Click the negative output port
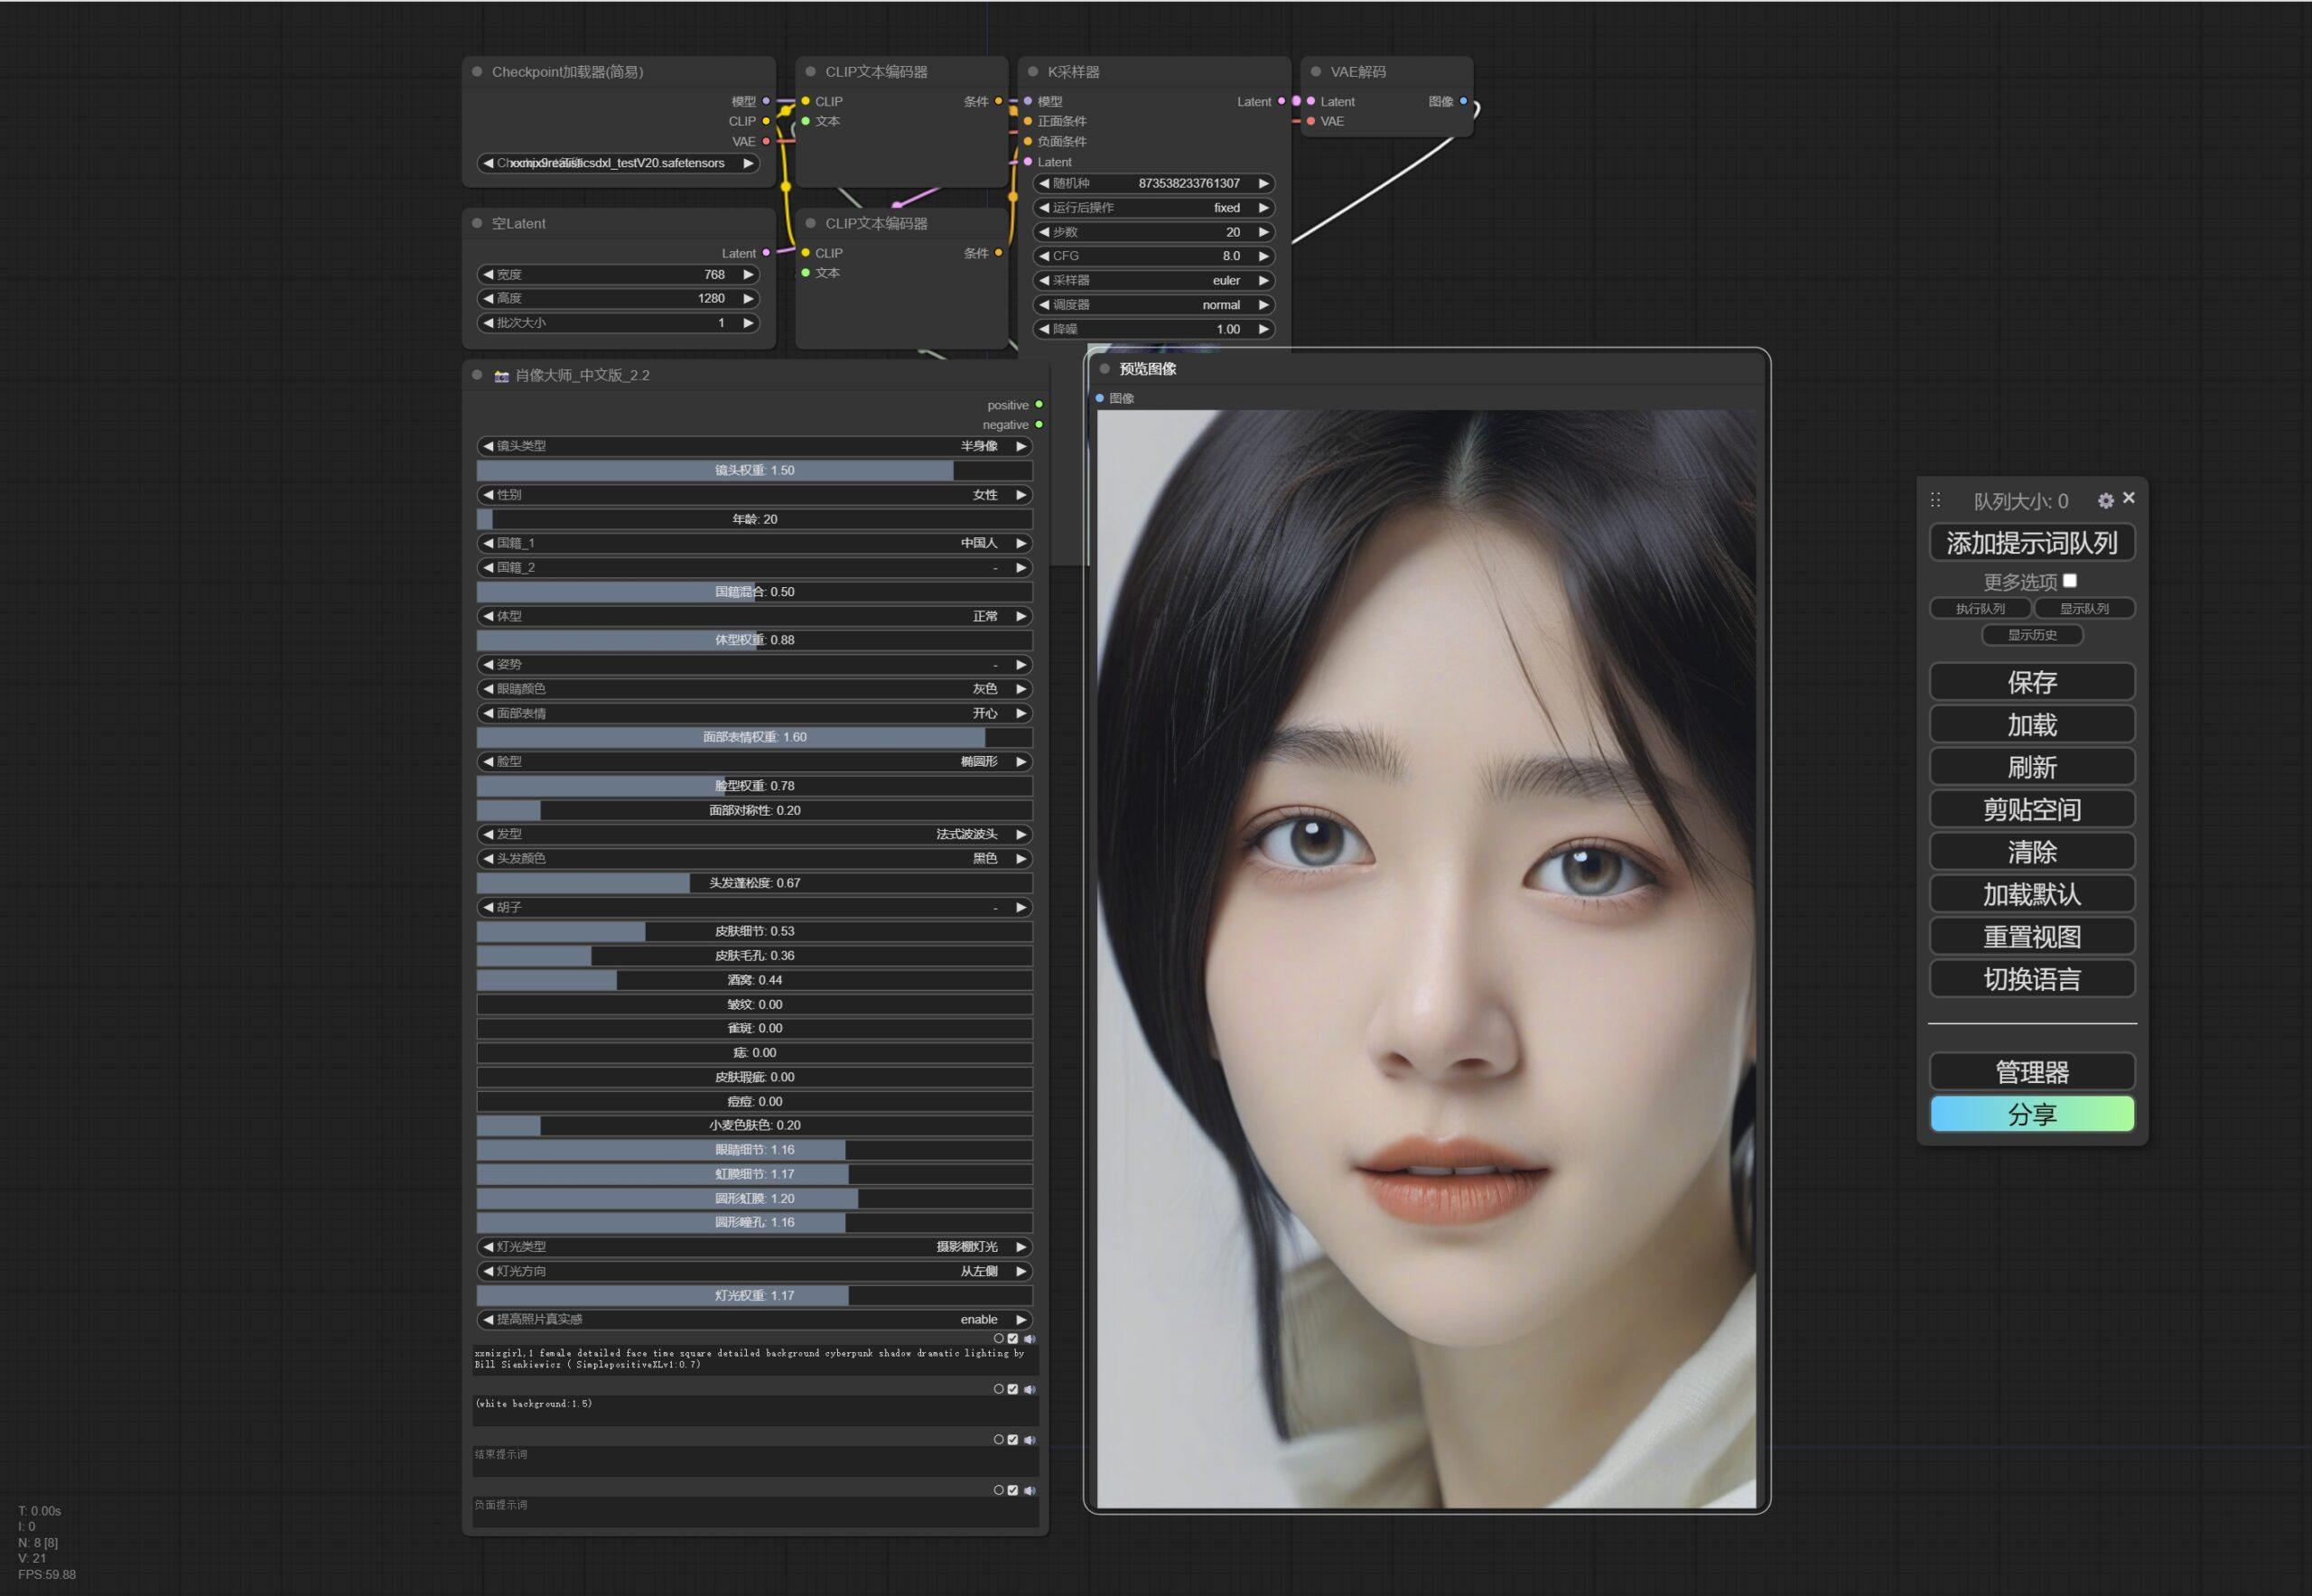 [x=1039, y=425]
